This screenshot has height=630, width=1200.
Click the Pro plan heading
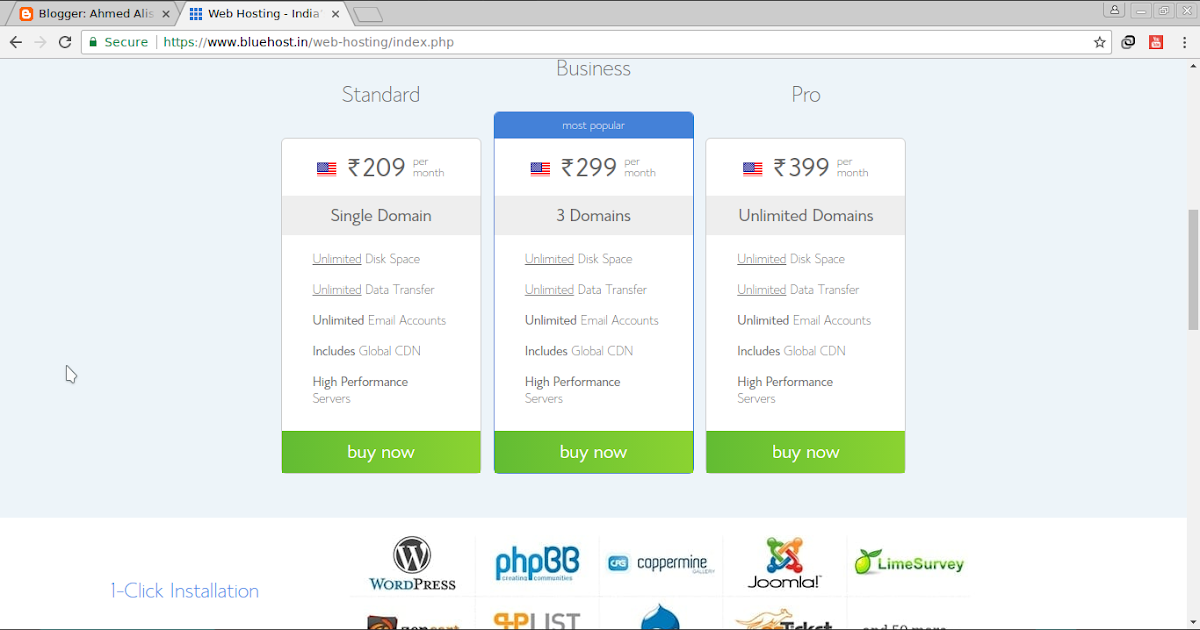click(x=806, y=94)
